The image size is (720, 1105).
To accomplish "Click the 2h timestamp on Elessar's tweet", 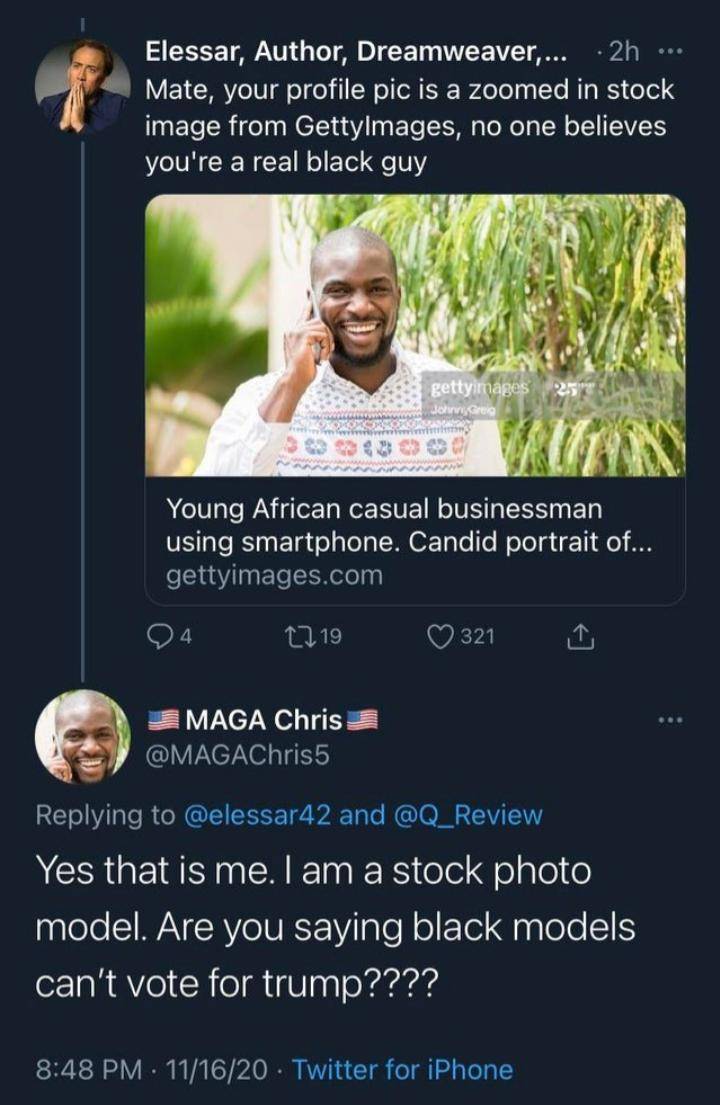I will coord(624,51).
